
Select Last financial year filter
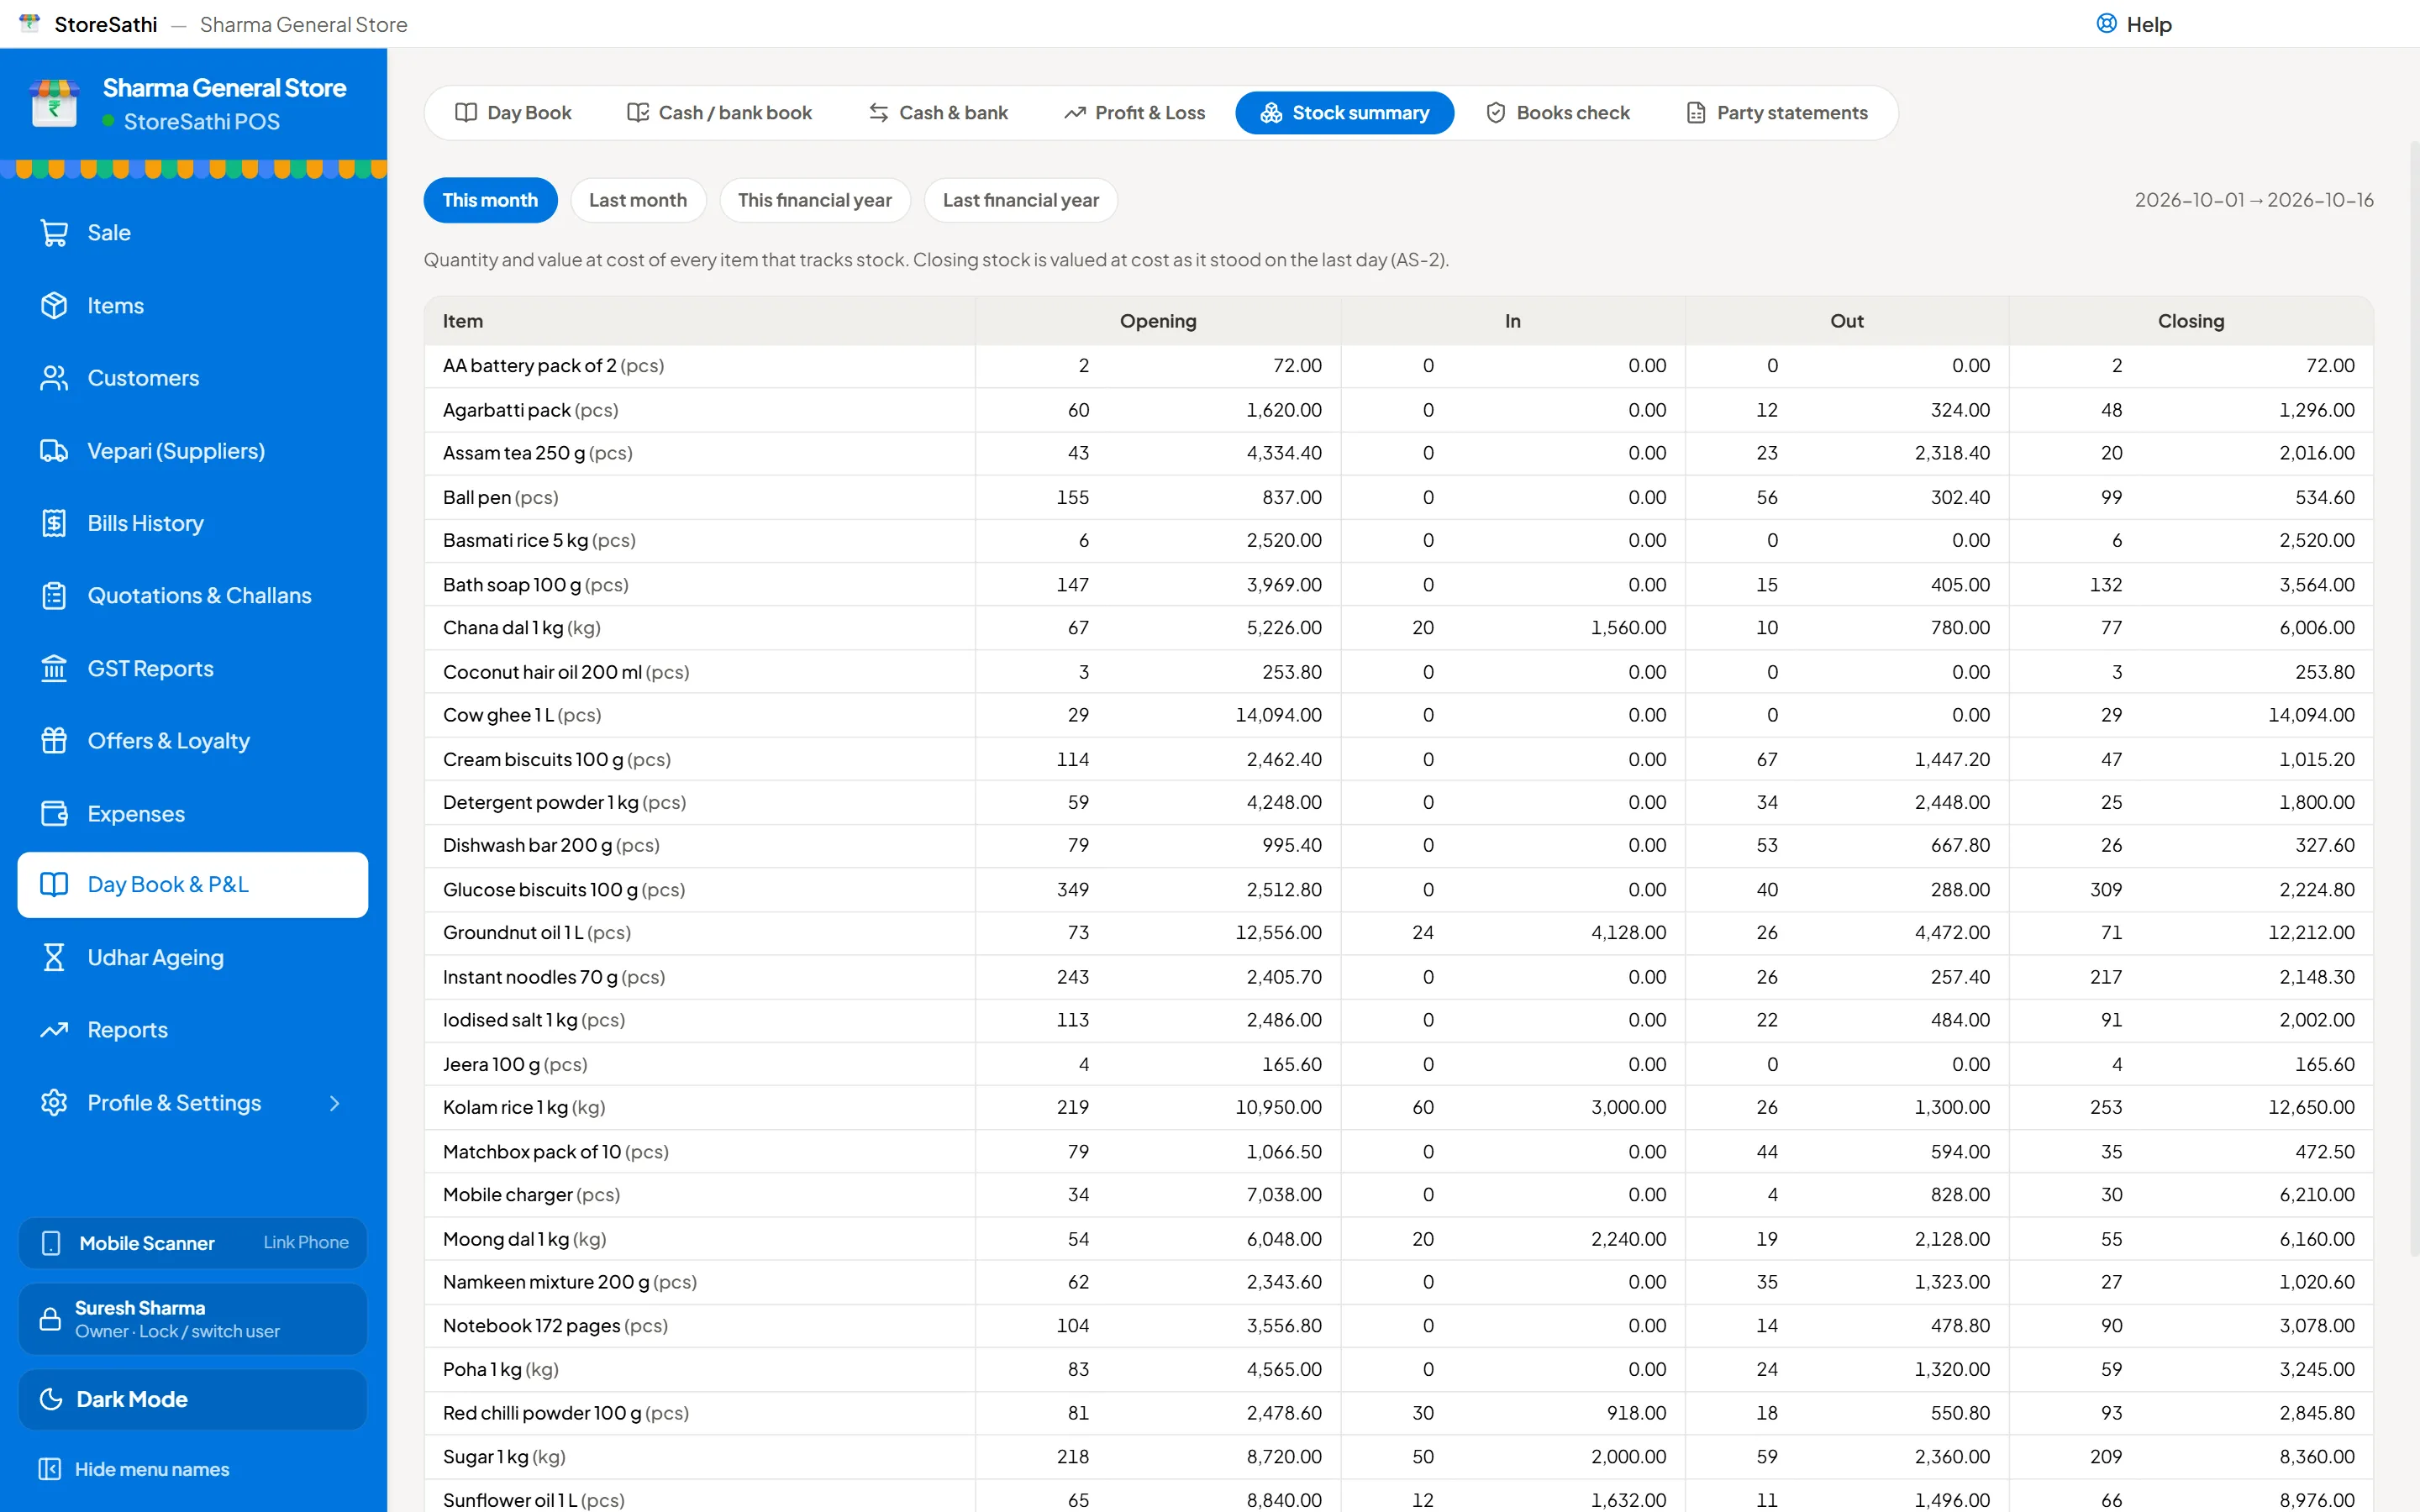(x=1020, y=200)
